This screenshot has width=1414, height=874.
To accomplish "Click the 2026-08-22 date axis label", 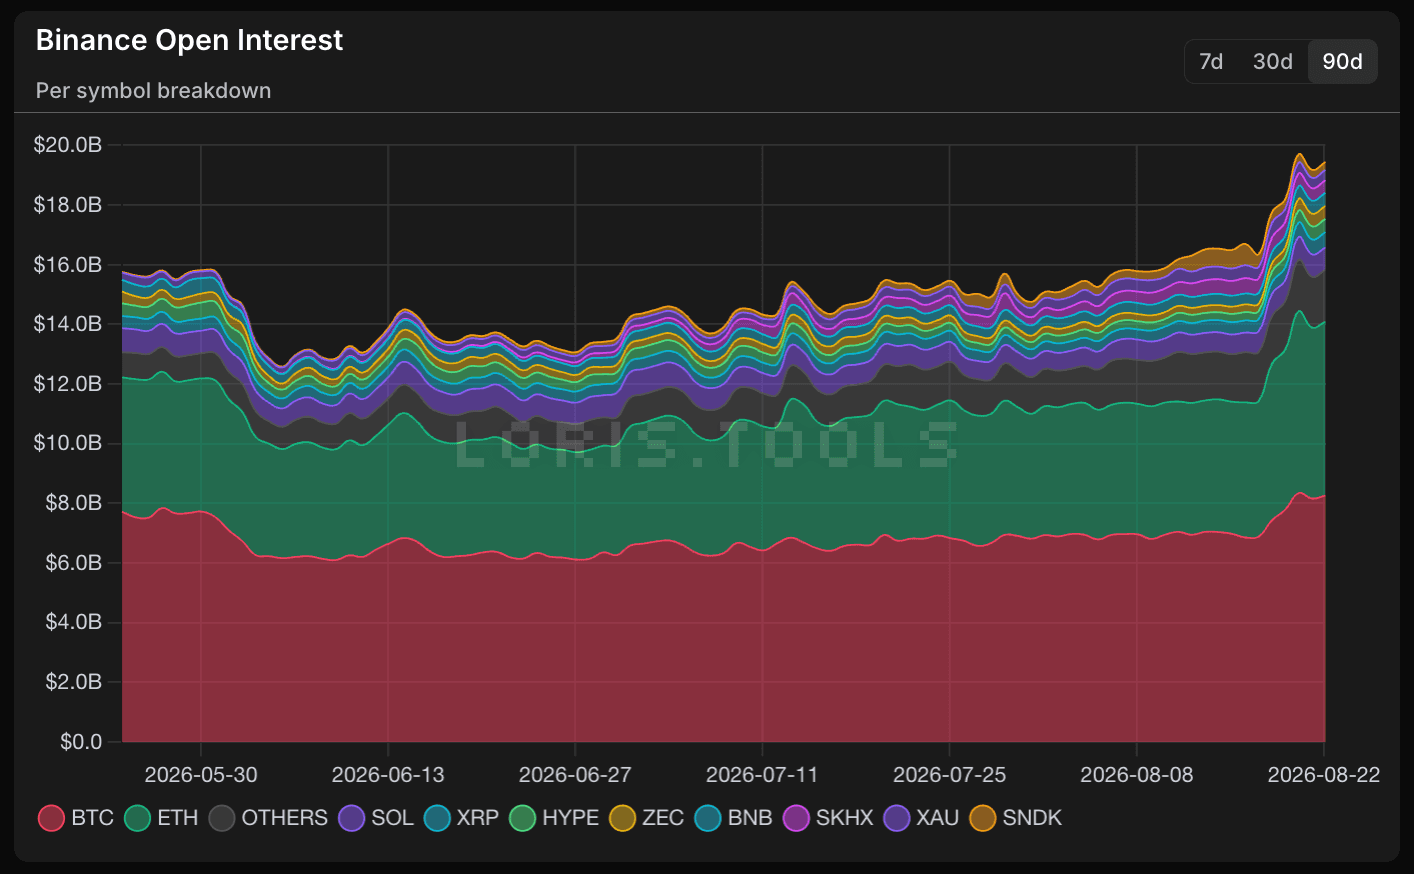I will [1324, 775].
